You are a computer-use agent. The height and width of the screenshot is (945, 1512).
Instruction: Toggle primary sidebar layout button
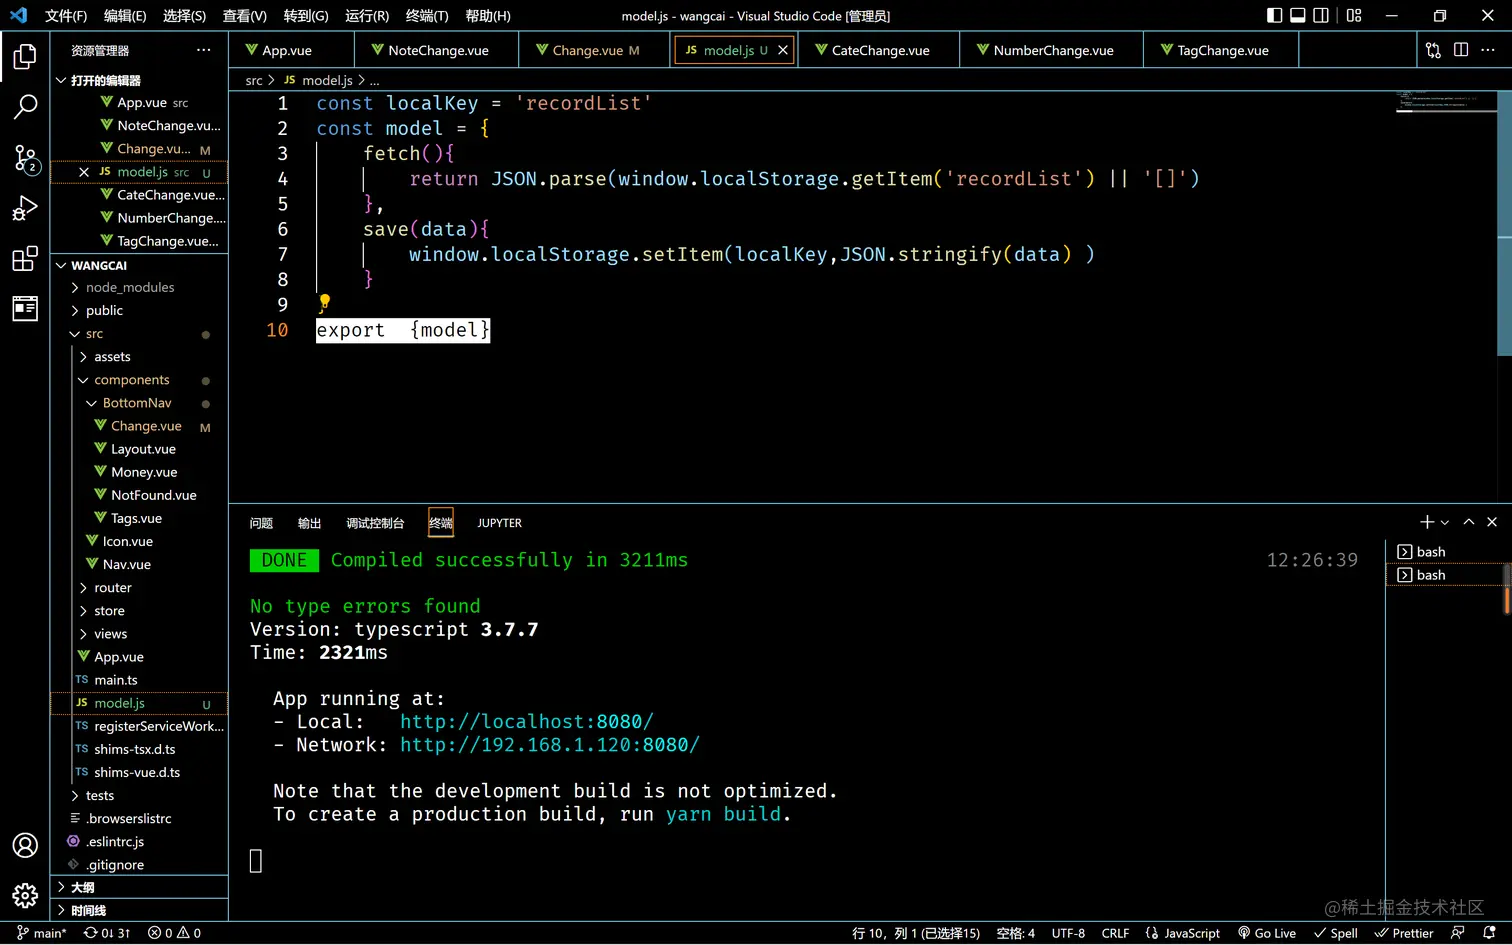pos(1274,15)
